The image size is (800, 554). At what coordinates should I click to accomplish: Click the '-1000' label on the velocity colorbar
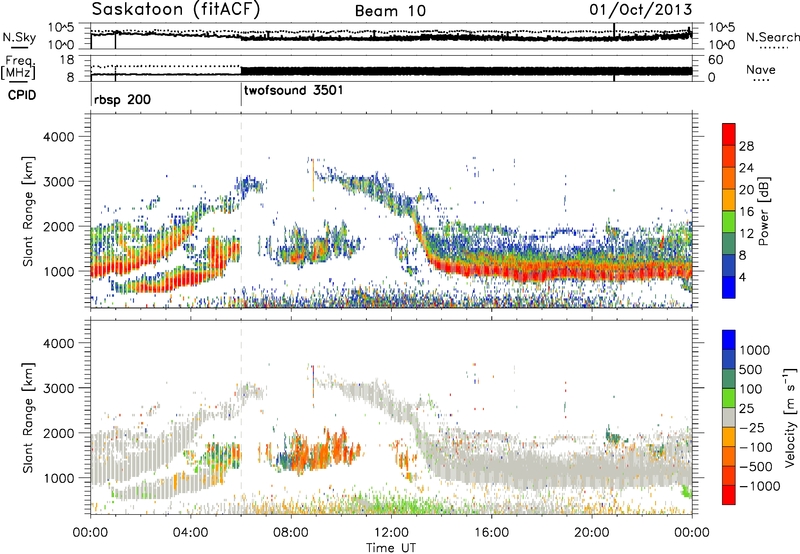tap(760, 486)
